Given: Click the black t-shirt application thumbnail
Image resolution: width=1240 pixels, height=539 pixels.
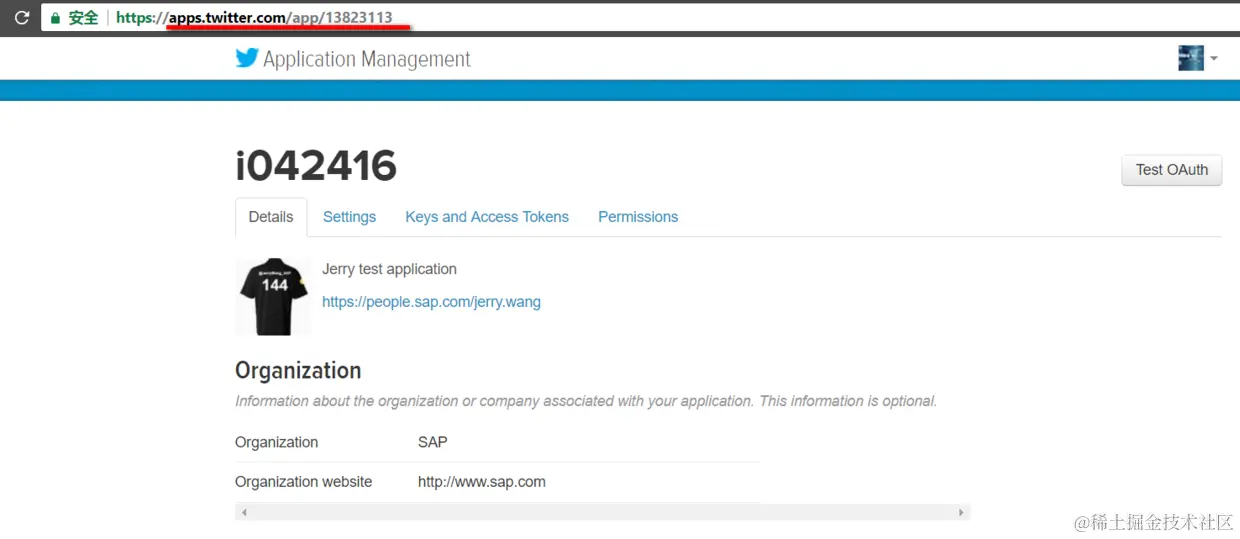Looking at the screenshot, I should coord(273,296).
